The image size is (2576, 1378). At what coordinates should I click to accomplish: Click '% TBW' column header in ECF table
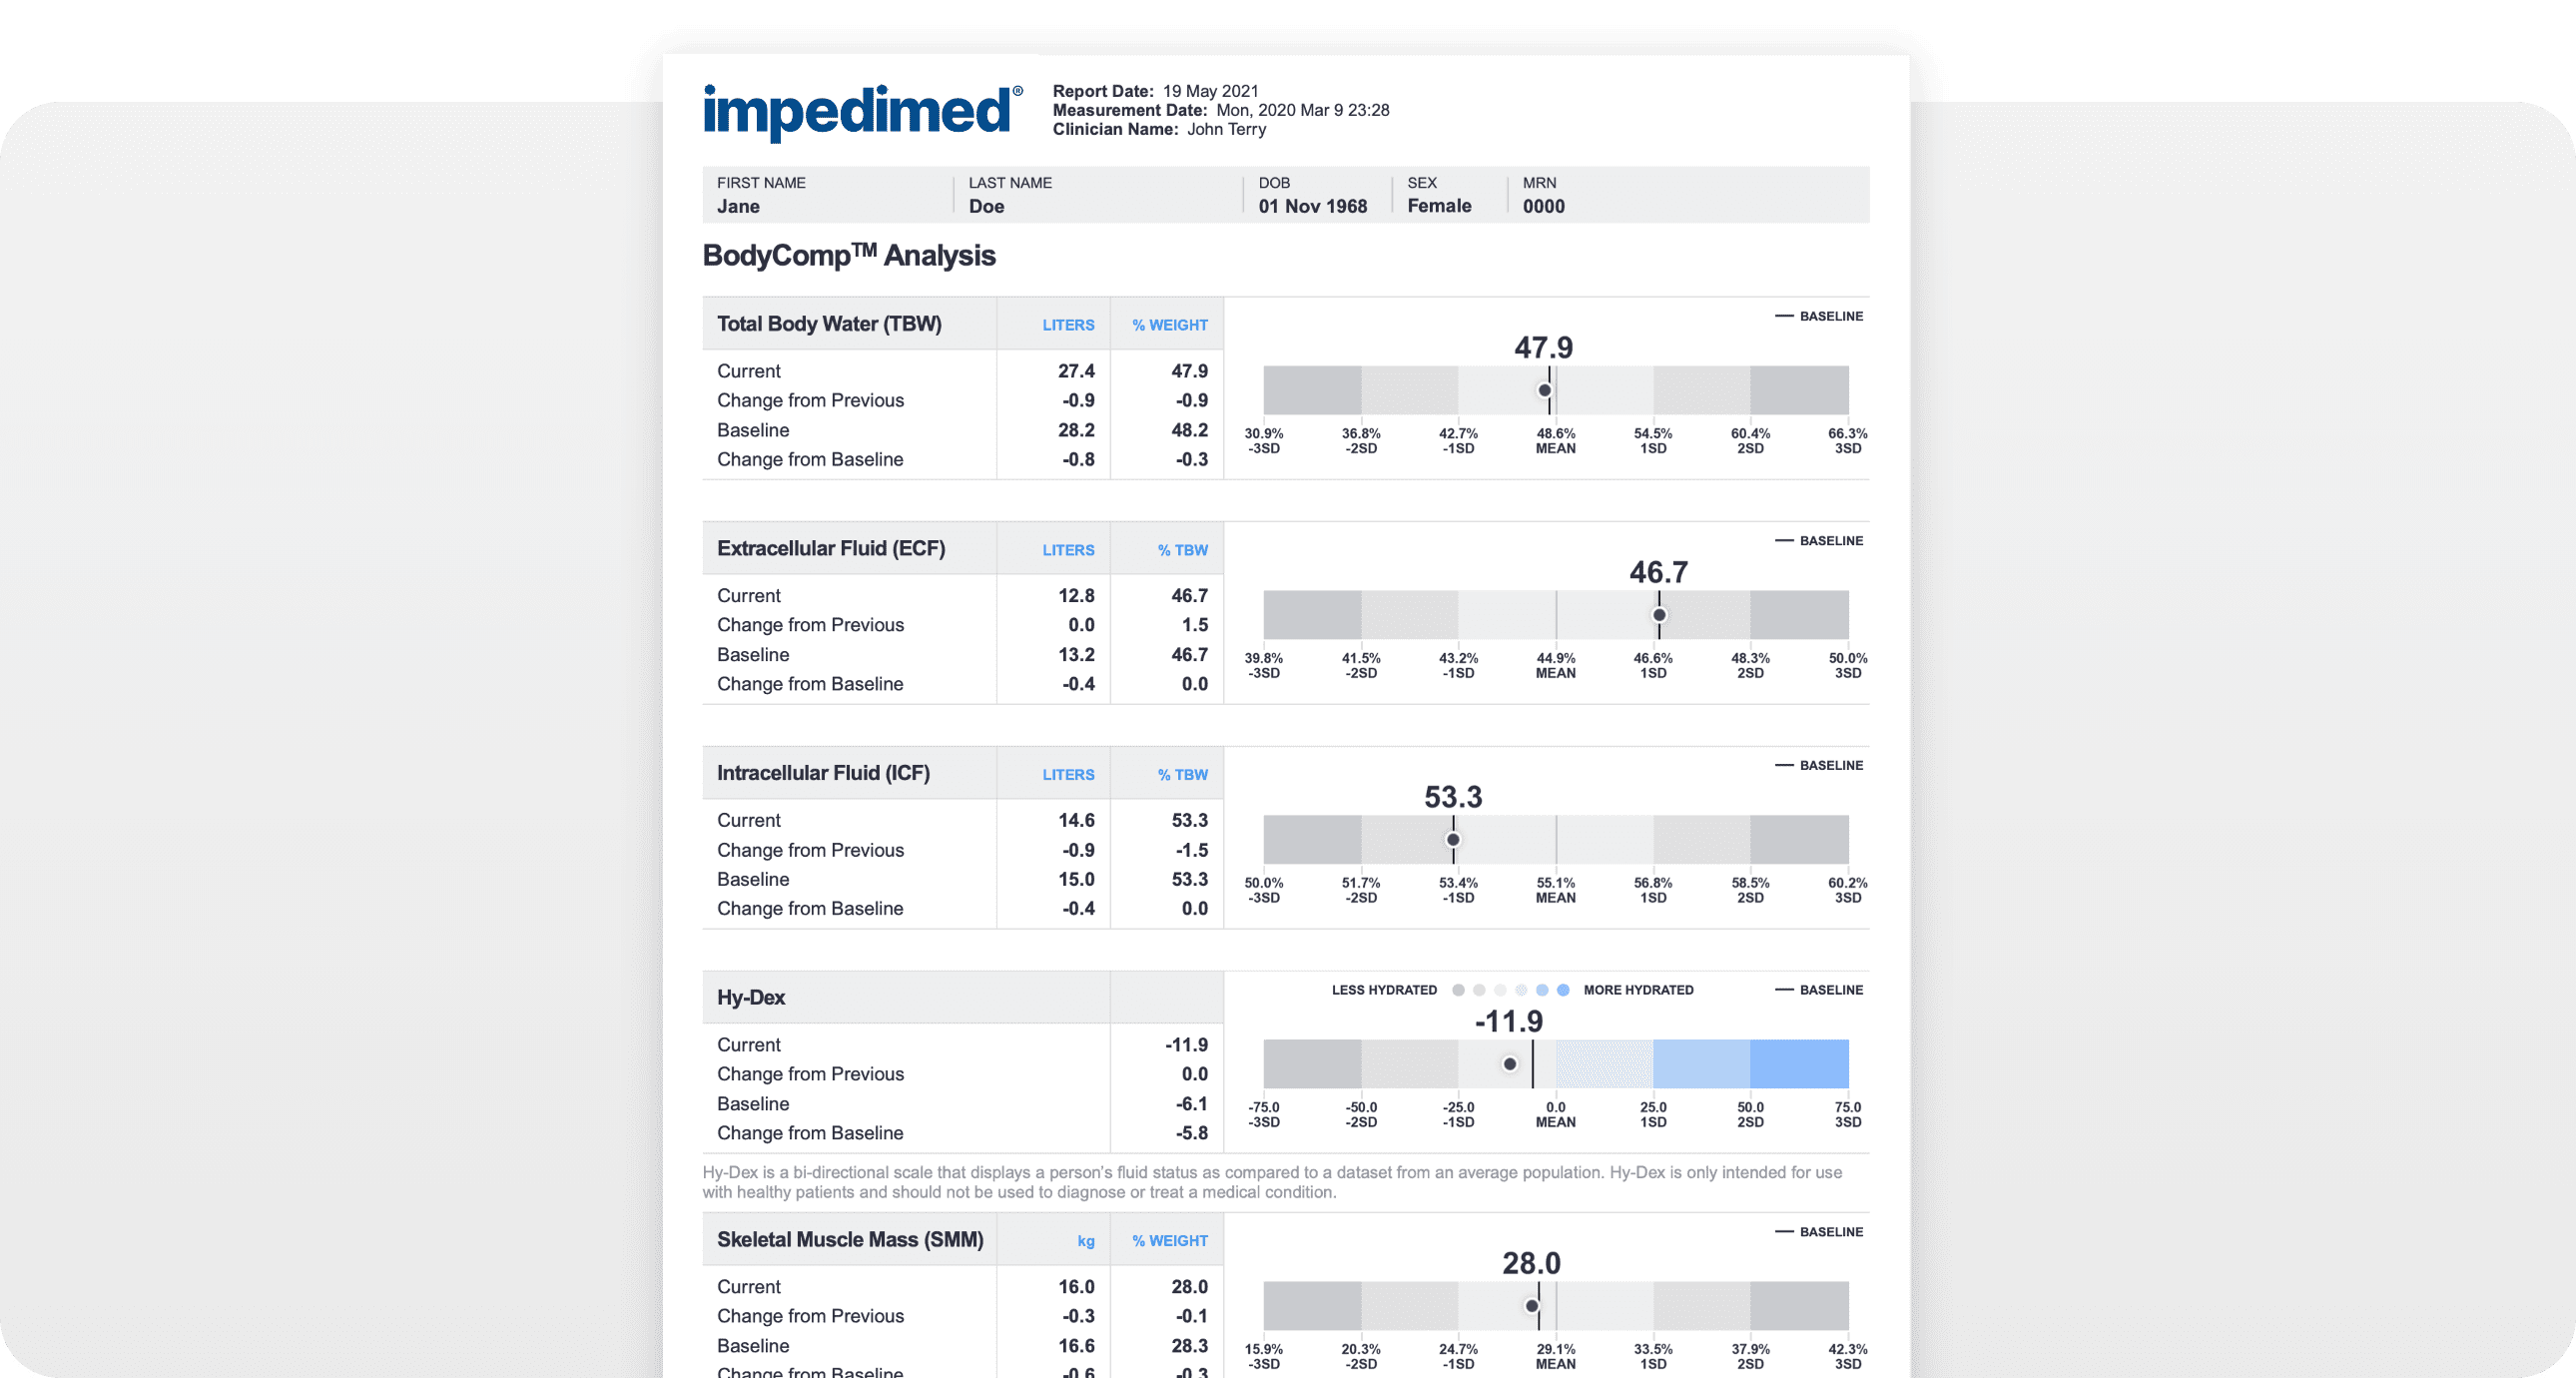point(1182,550)
